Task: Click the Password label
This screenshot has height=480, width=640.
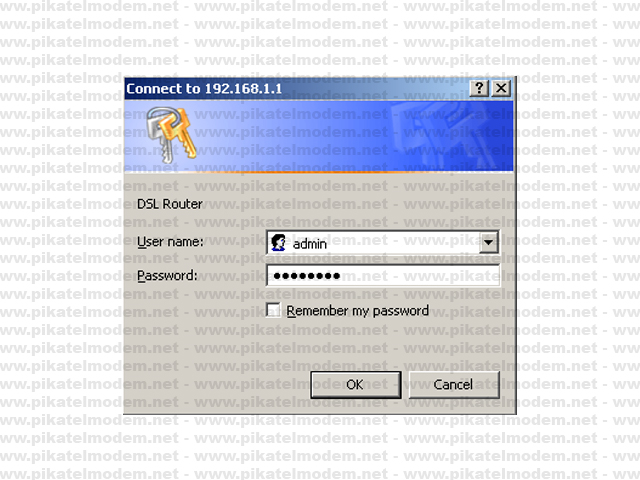Action: click(167, 276)
